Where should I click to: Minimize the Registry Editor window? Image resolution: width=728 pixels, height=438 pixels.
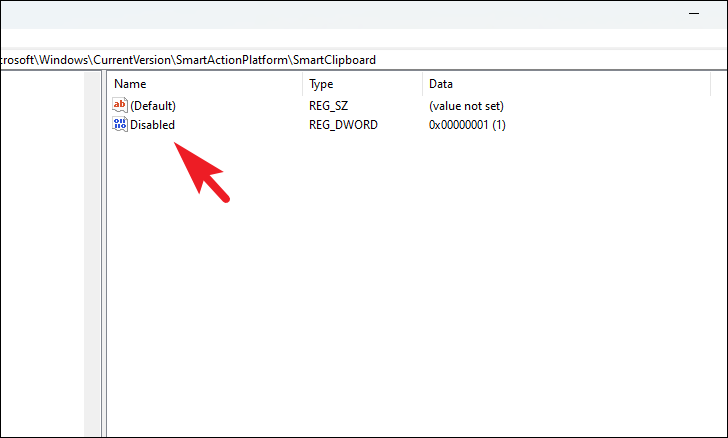click(x=694, y=14)
